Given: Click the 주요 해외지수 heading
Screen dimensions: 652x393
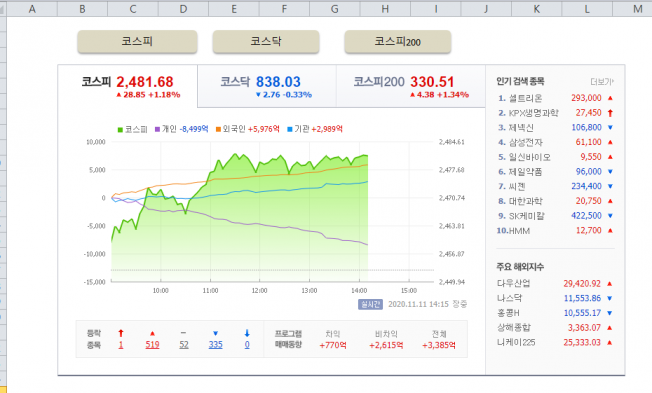Looking at the screenshot, I should tap(520, 267).
